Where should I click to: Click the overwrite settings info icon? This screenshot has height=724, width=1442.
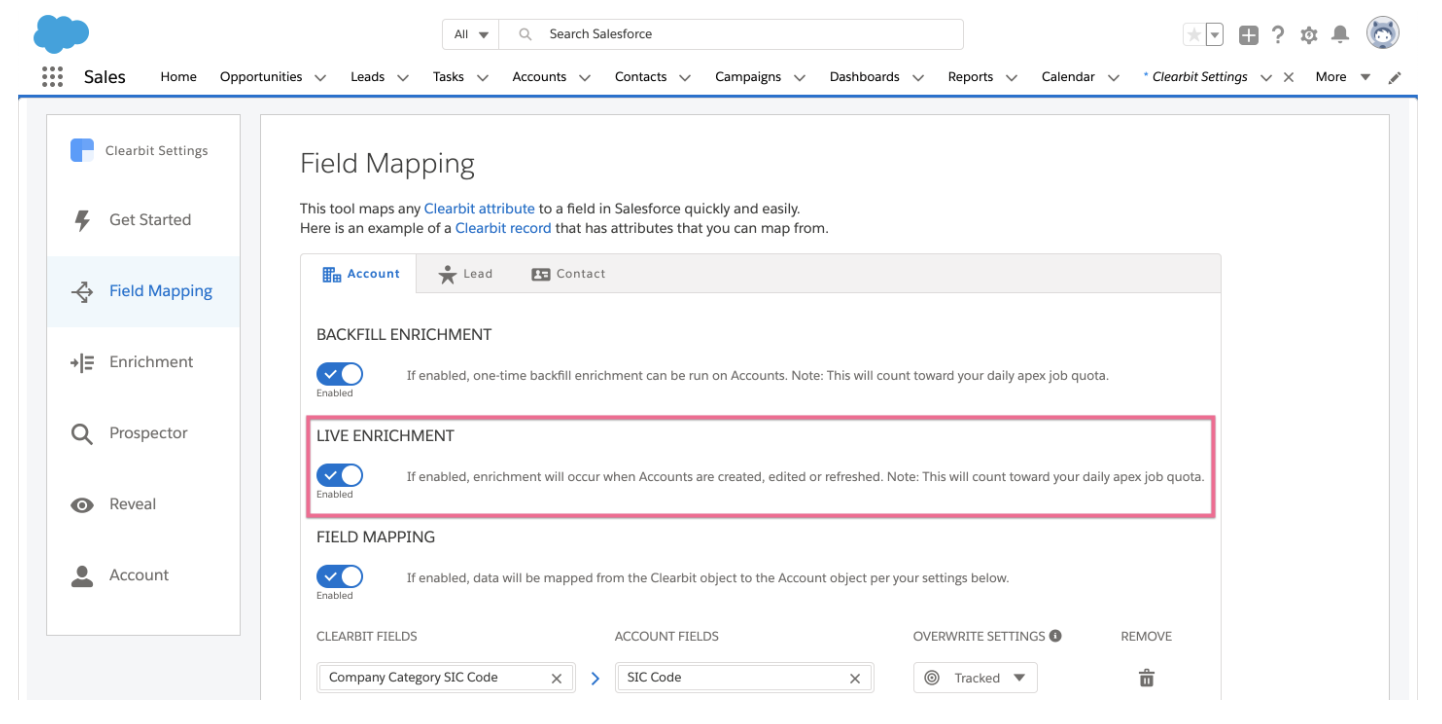point(1056,636)
